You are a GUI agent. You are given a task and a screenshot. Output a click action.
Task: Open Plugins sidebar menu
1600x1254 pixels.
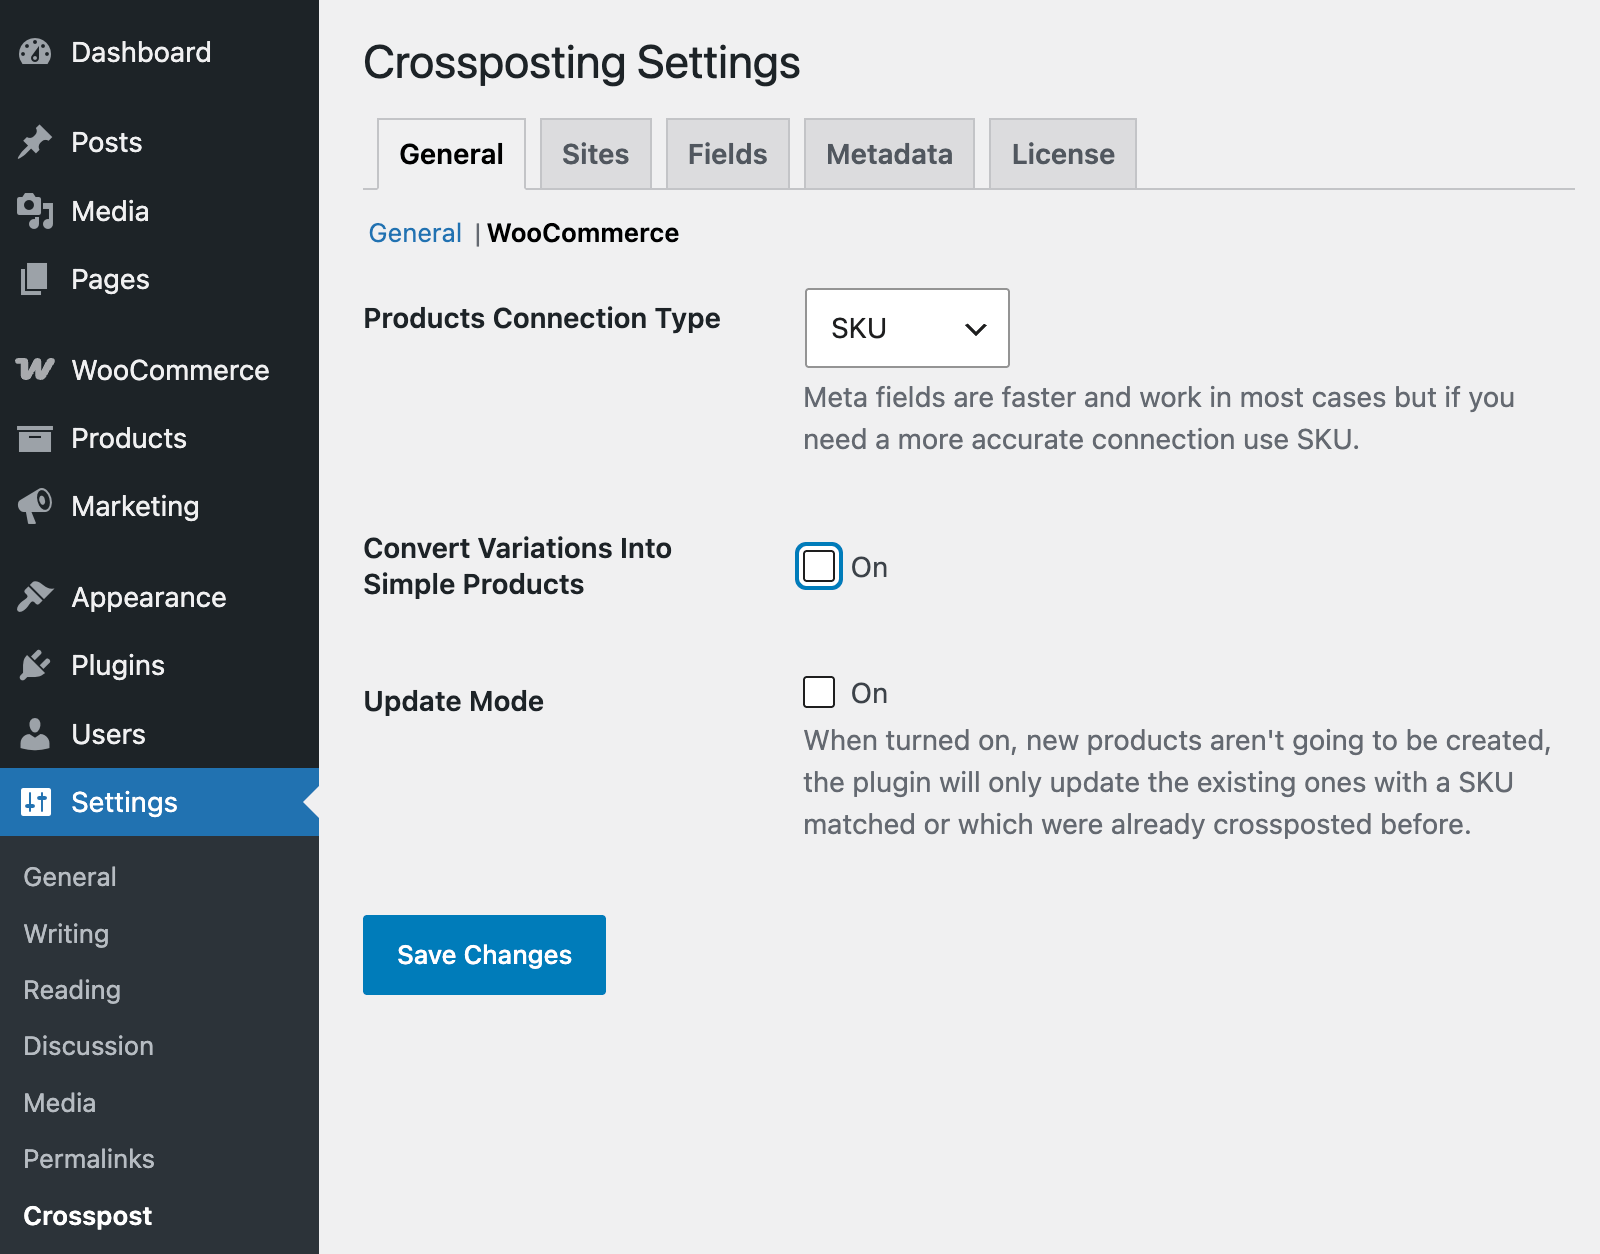[159, 665]
